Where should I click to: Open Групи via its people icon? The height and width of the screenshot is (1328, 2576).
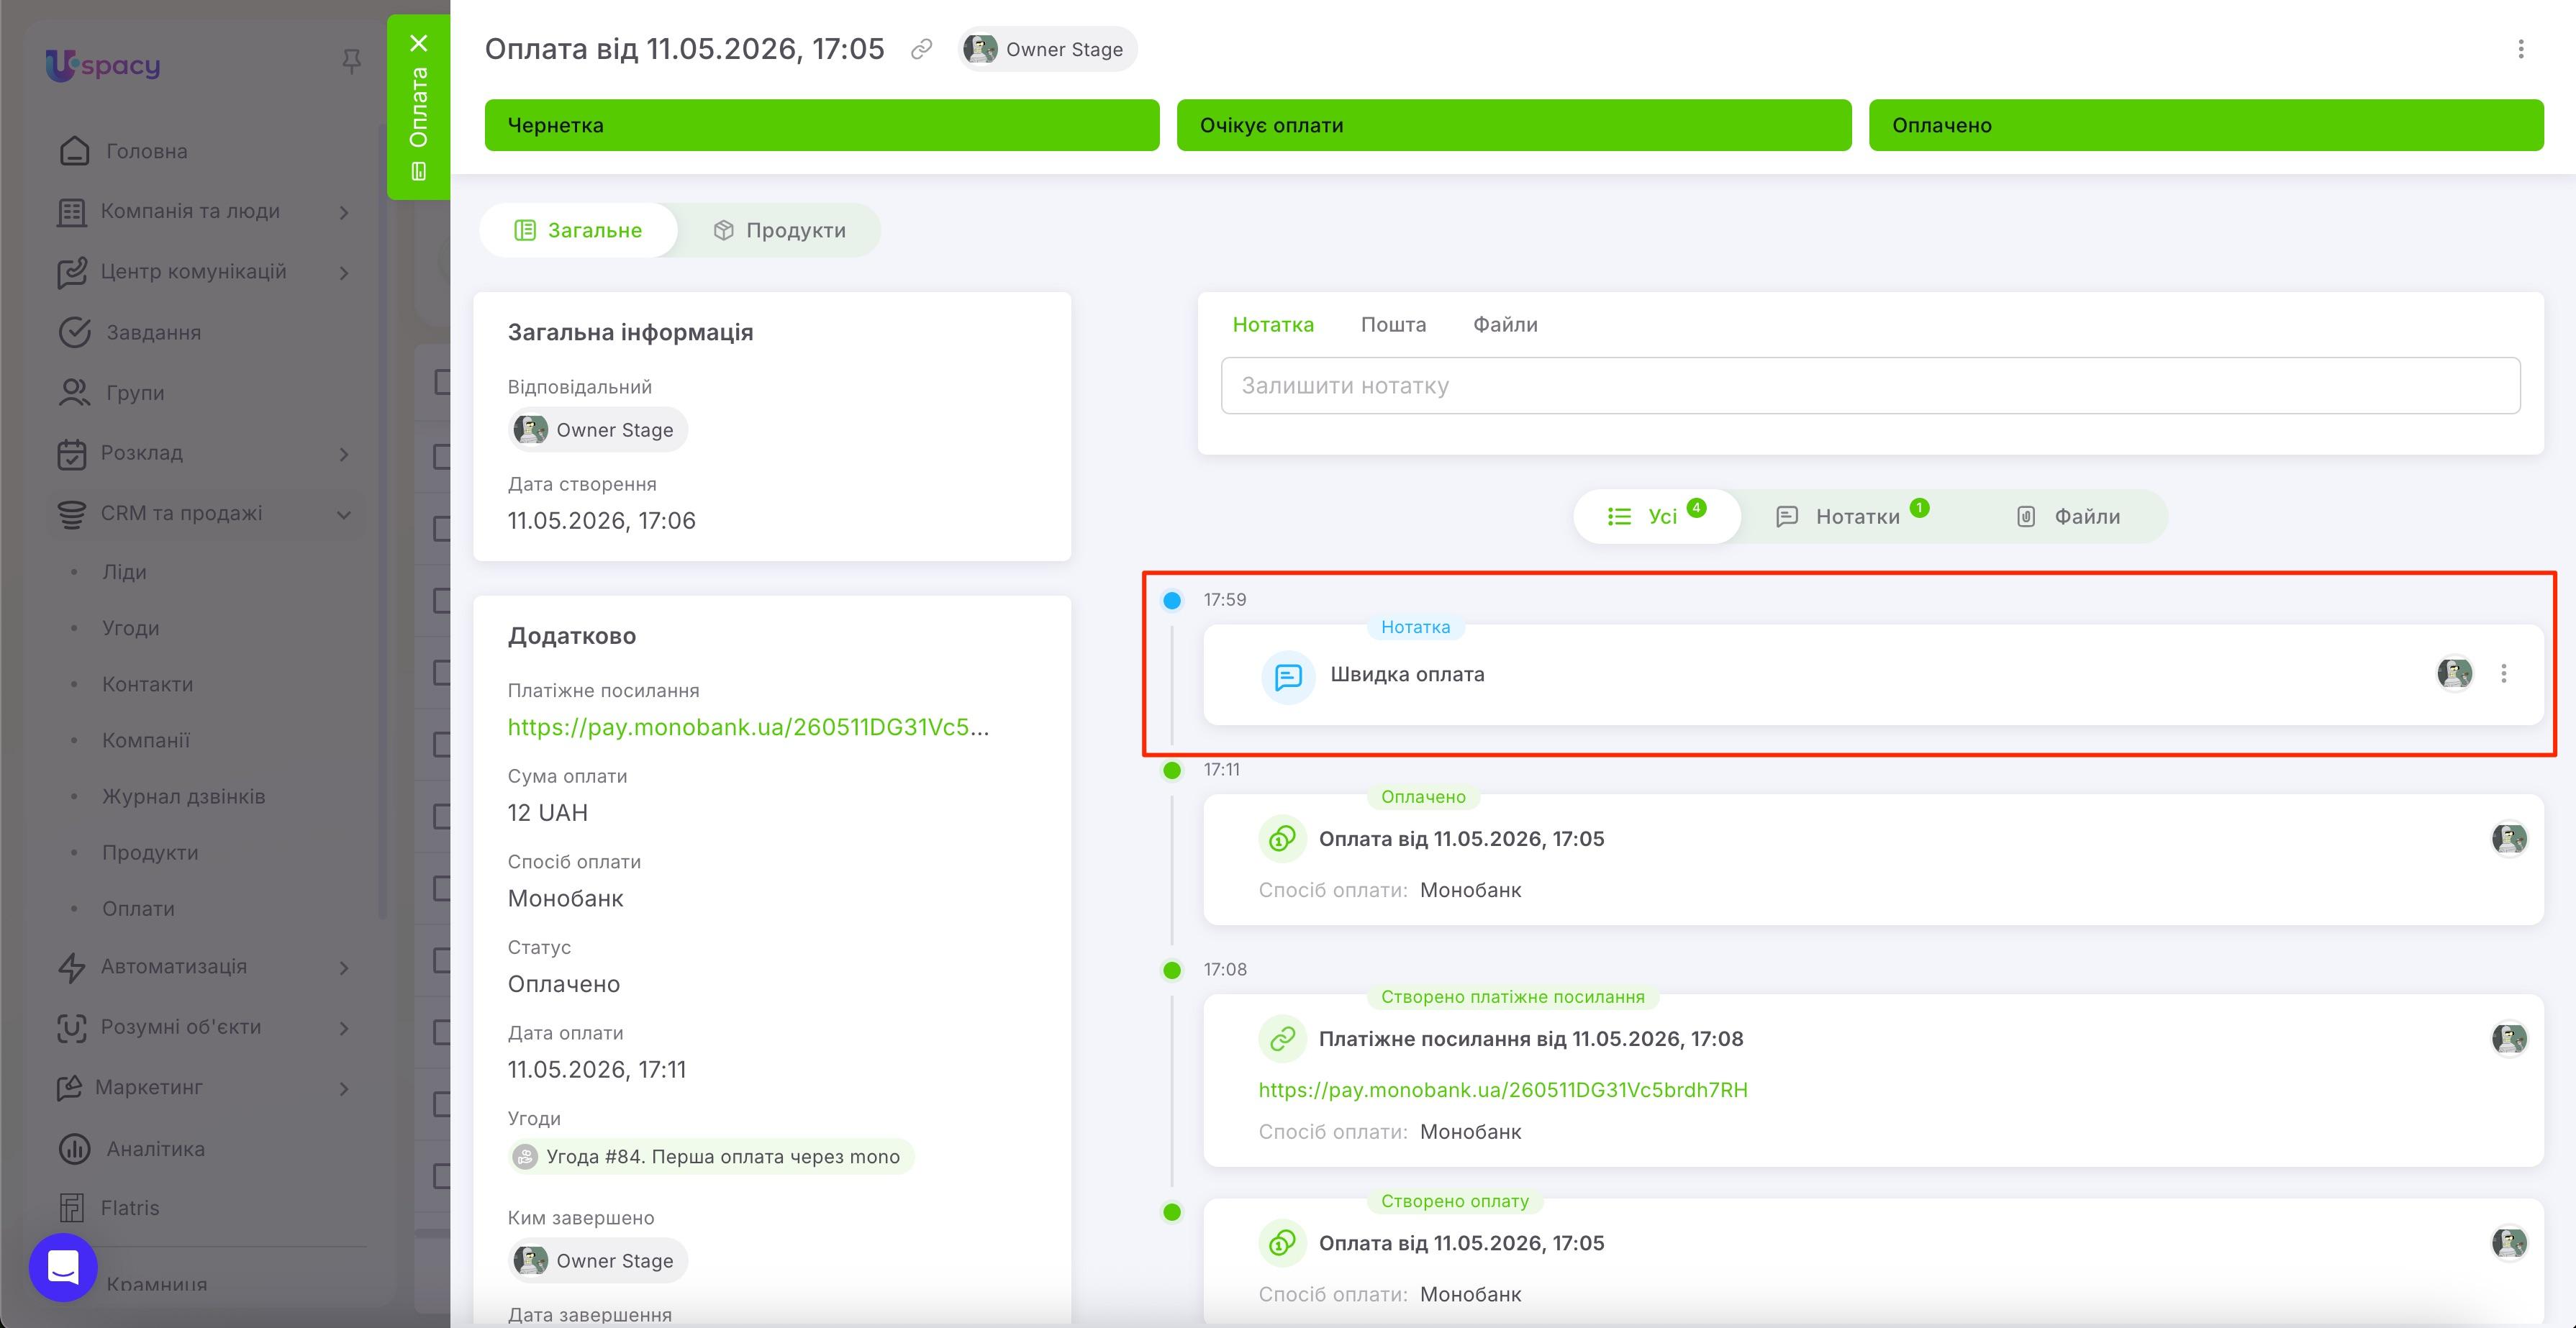tap(74, 393)
